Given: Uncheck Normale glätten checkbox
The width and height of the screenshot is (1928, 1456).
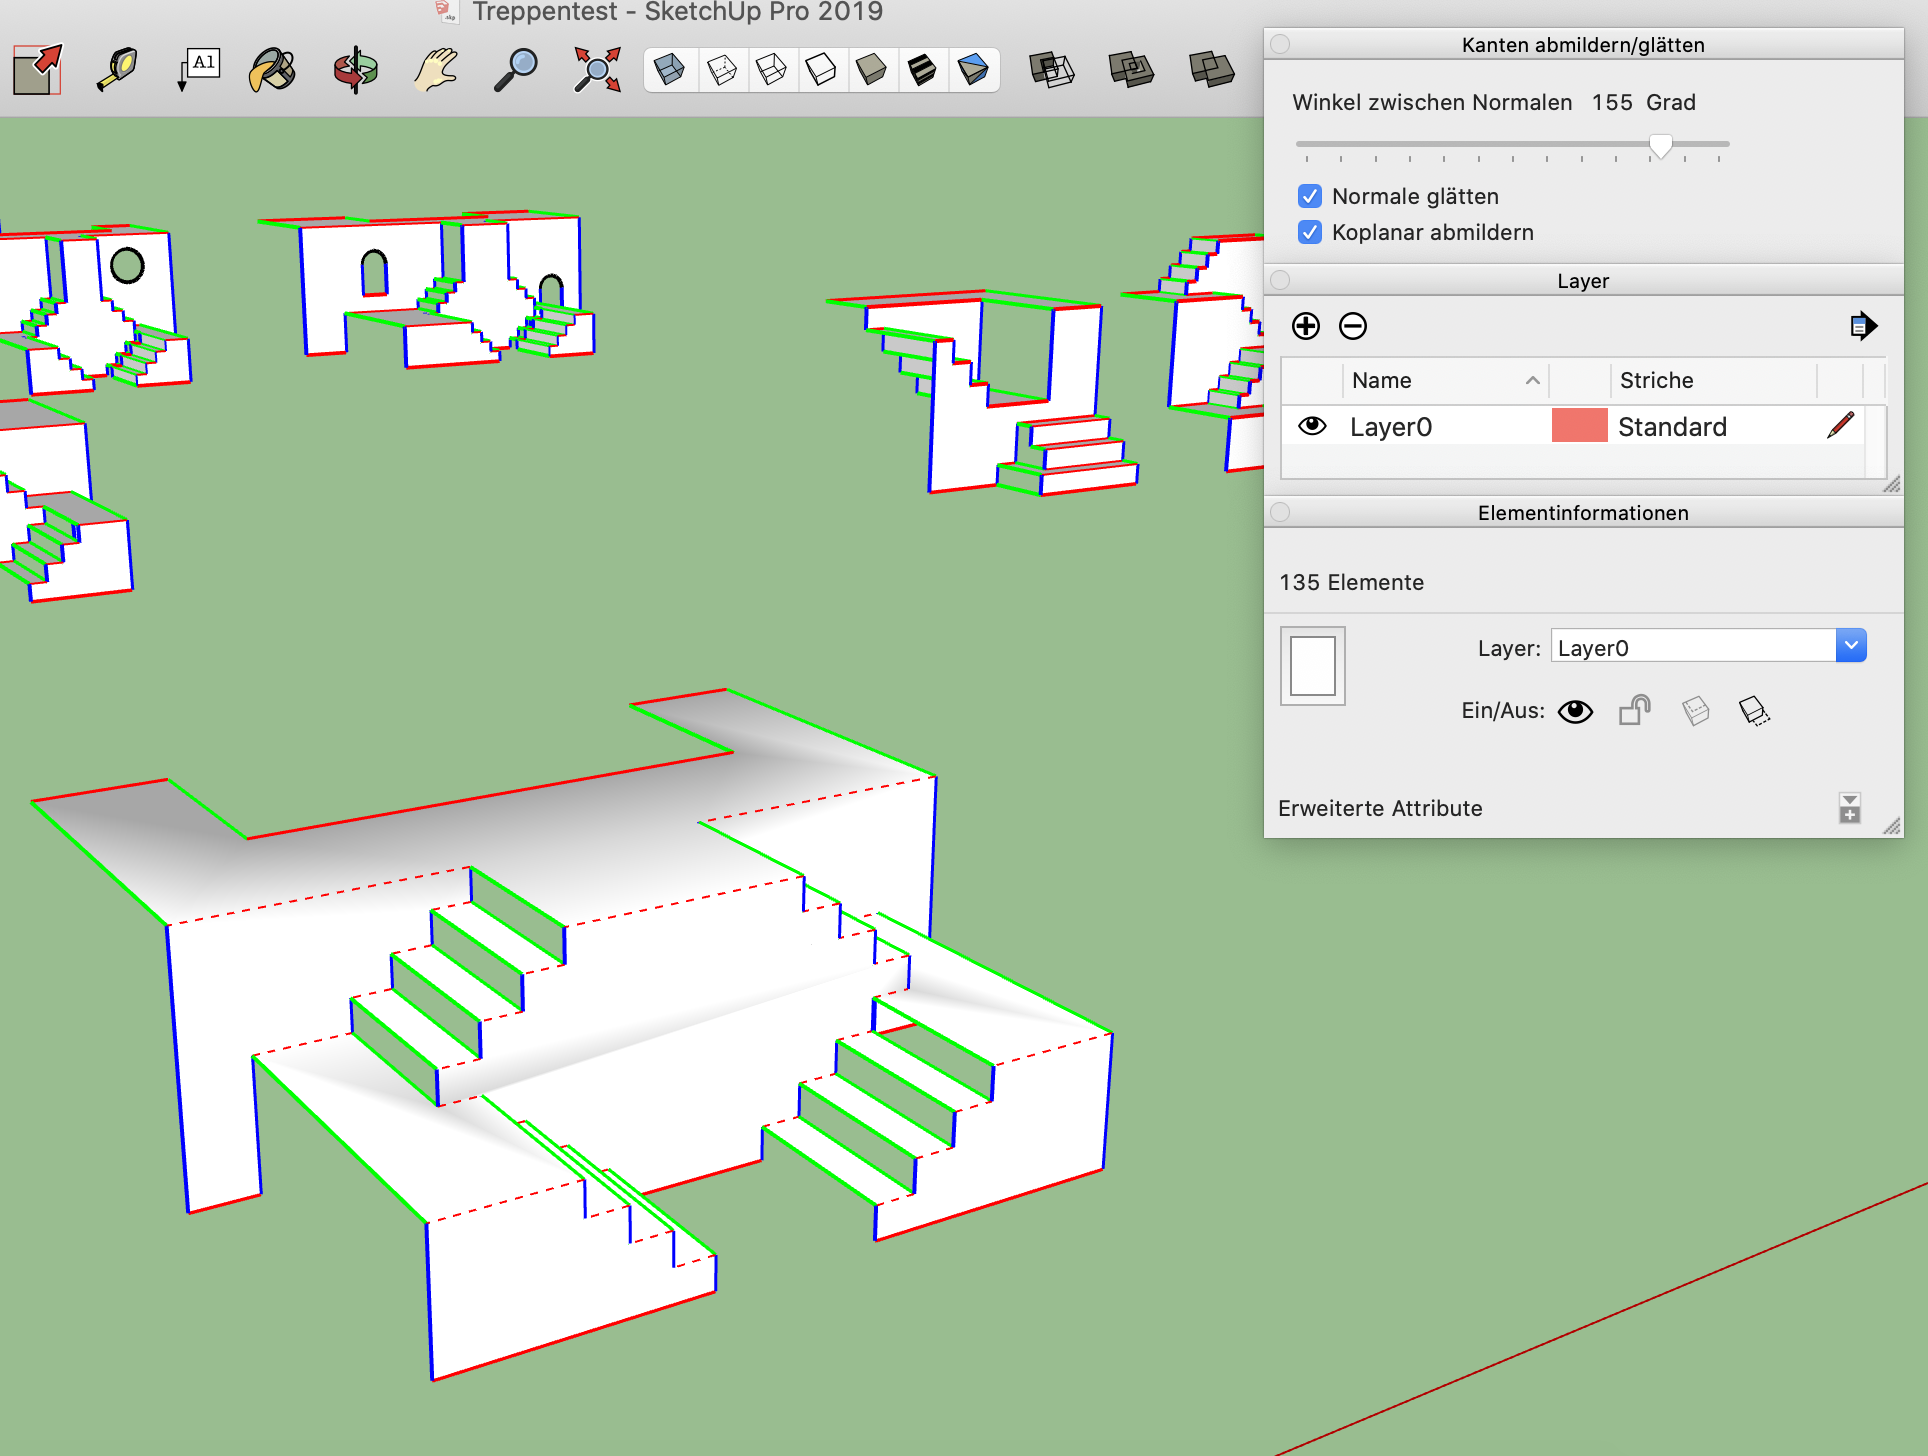Looking at the screenshot, I should tap(1310, 196).
